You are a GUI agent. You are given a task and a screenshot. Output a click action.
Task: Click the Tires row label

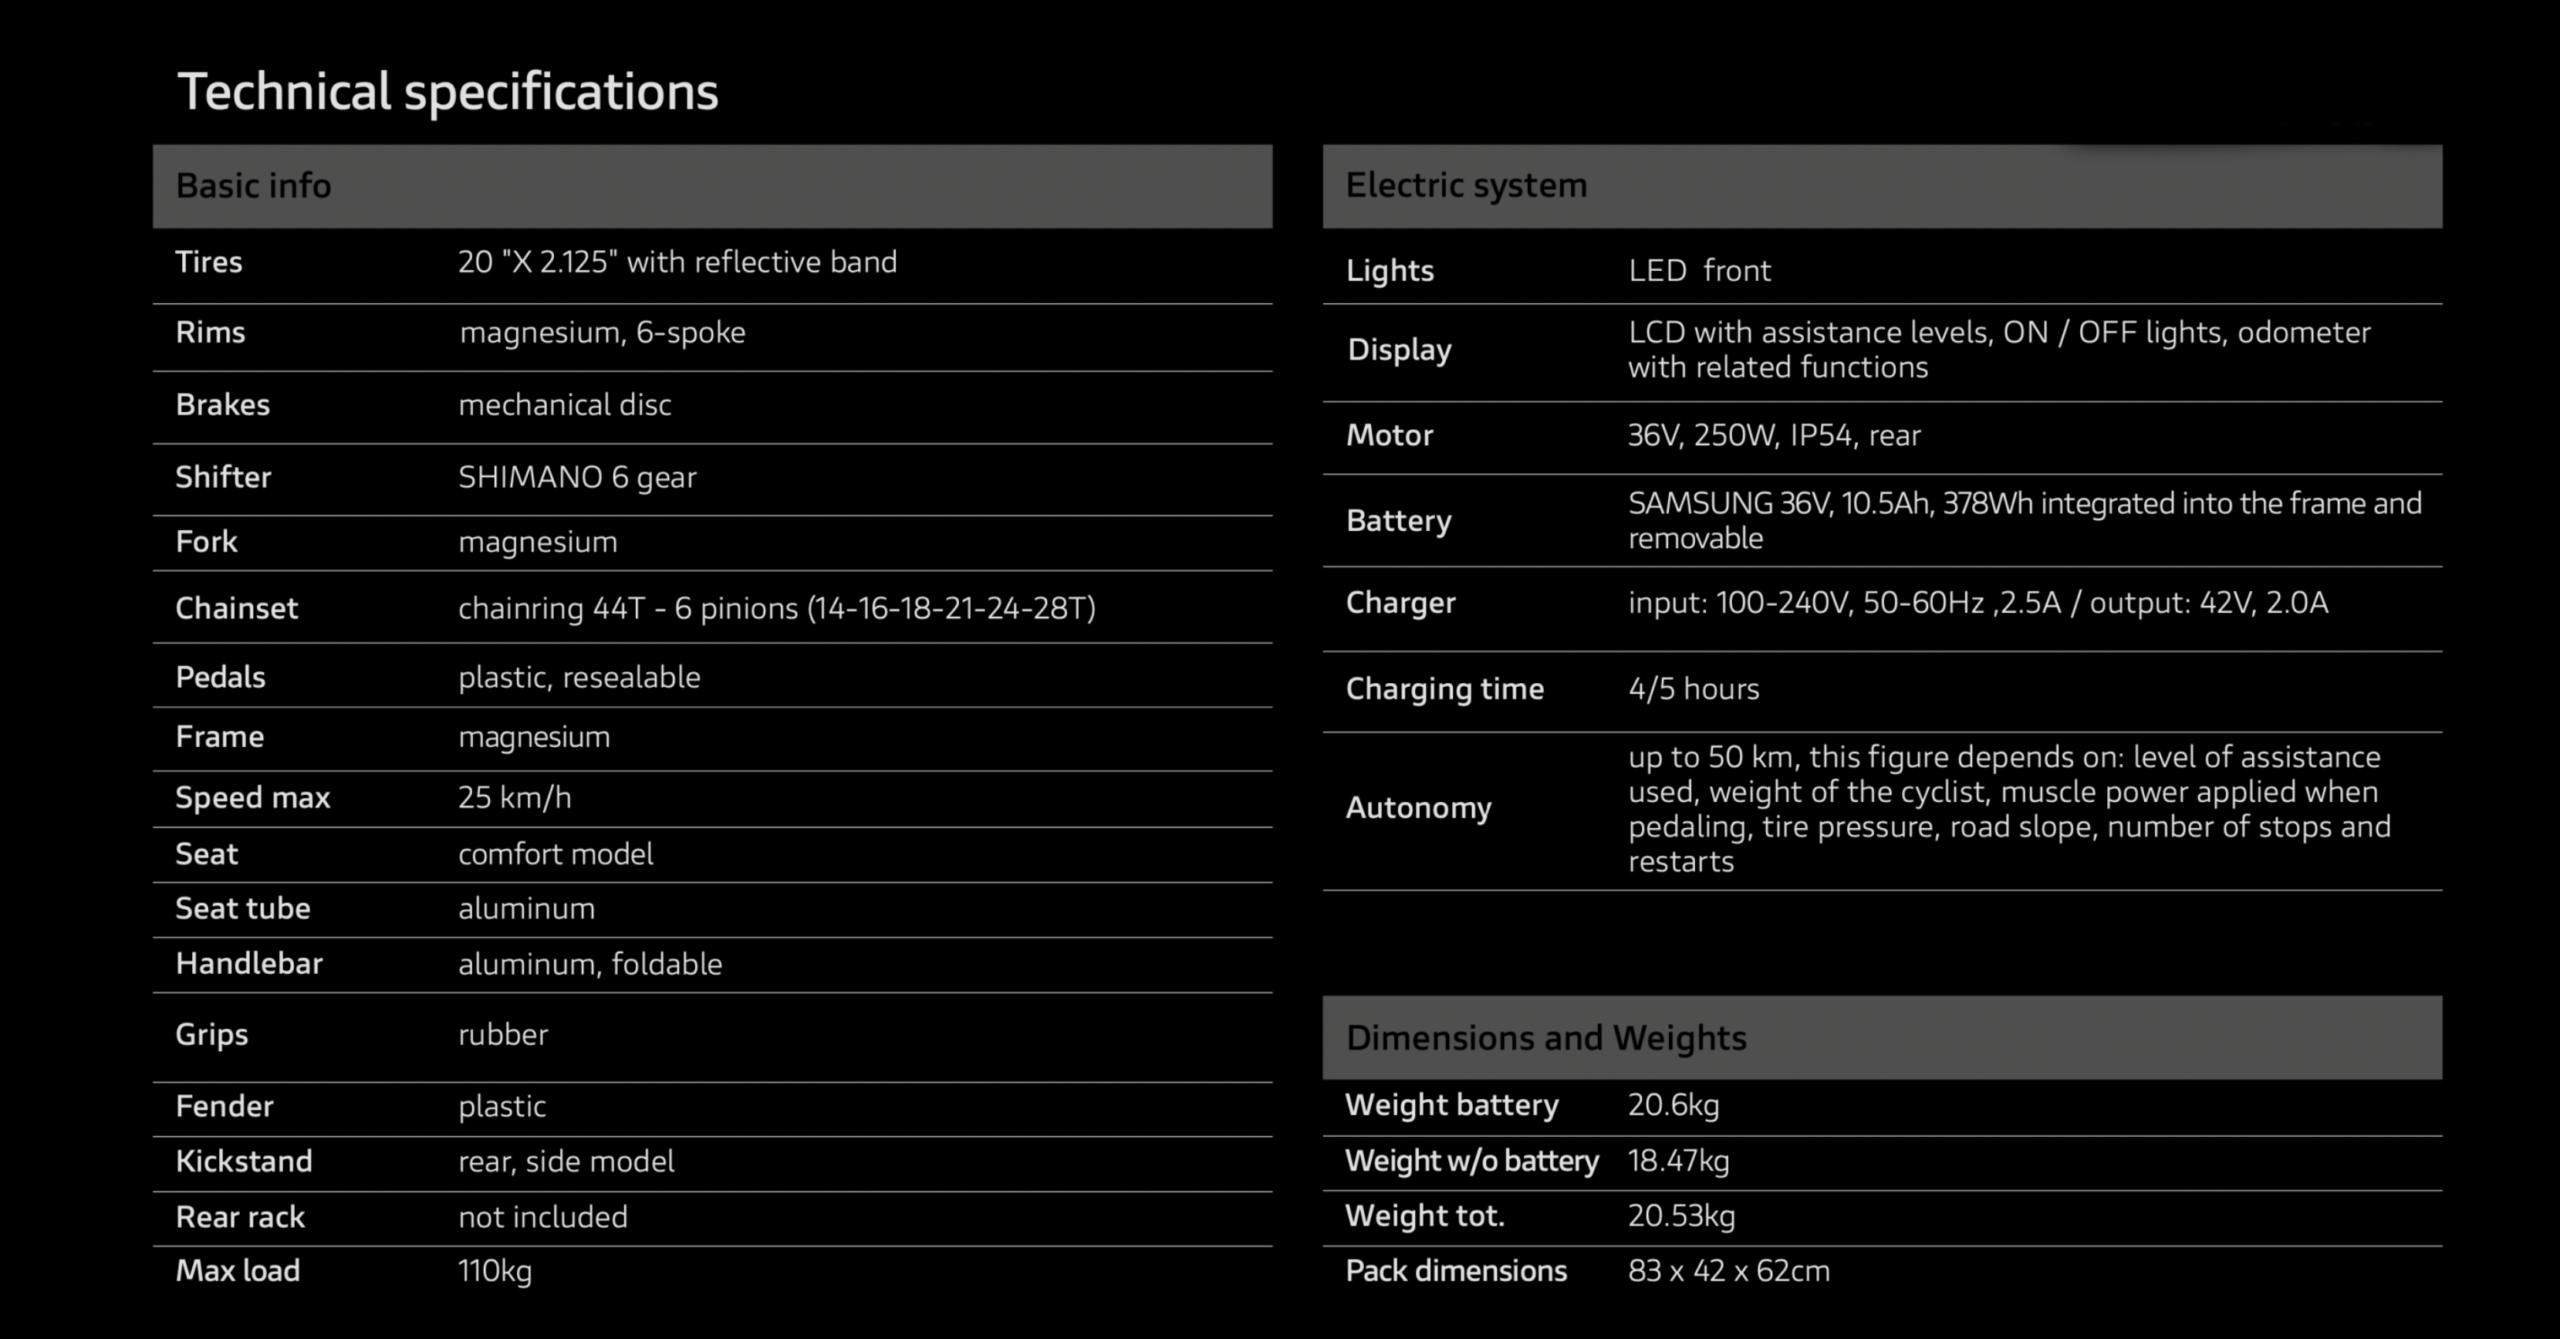tap(209, 262)
